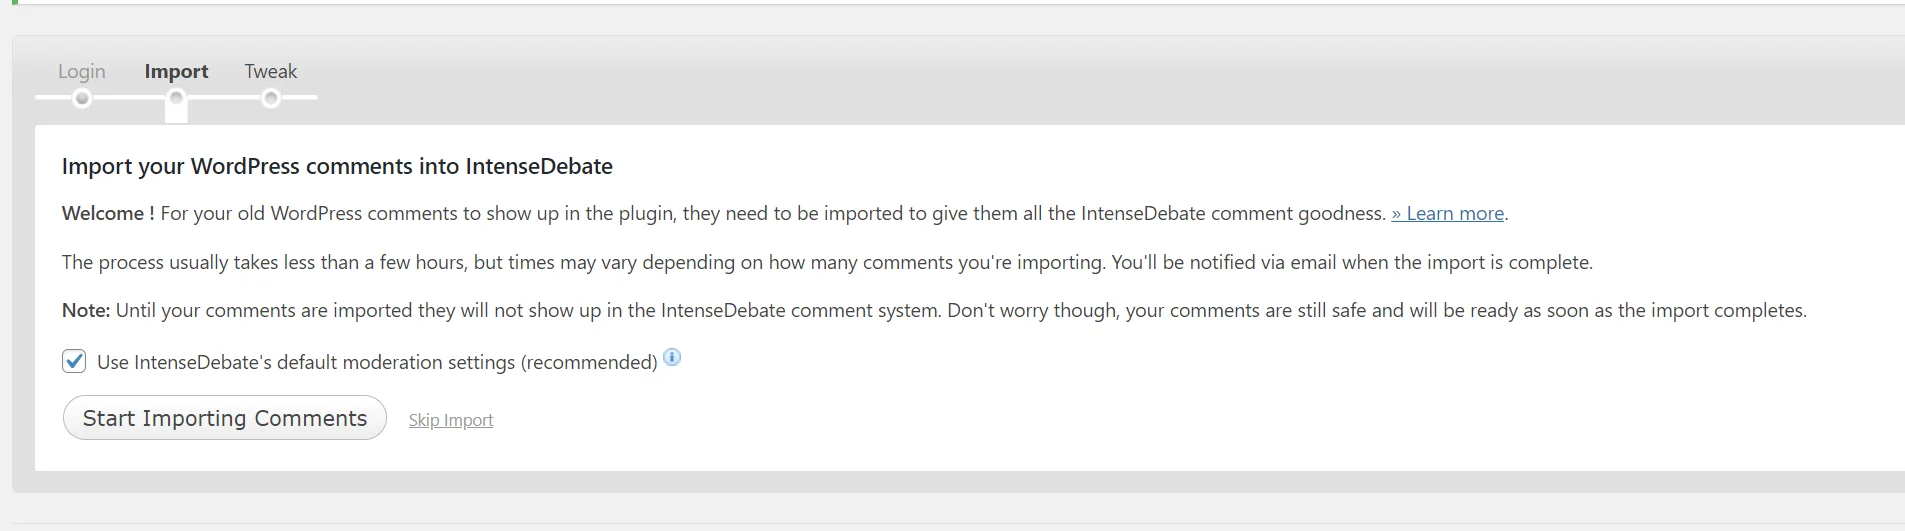Screen dimensions: 1905x531
Task: Click the sentence about old WordPress comments
Action: point(772,213)
